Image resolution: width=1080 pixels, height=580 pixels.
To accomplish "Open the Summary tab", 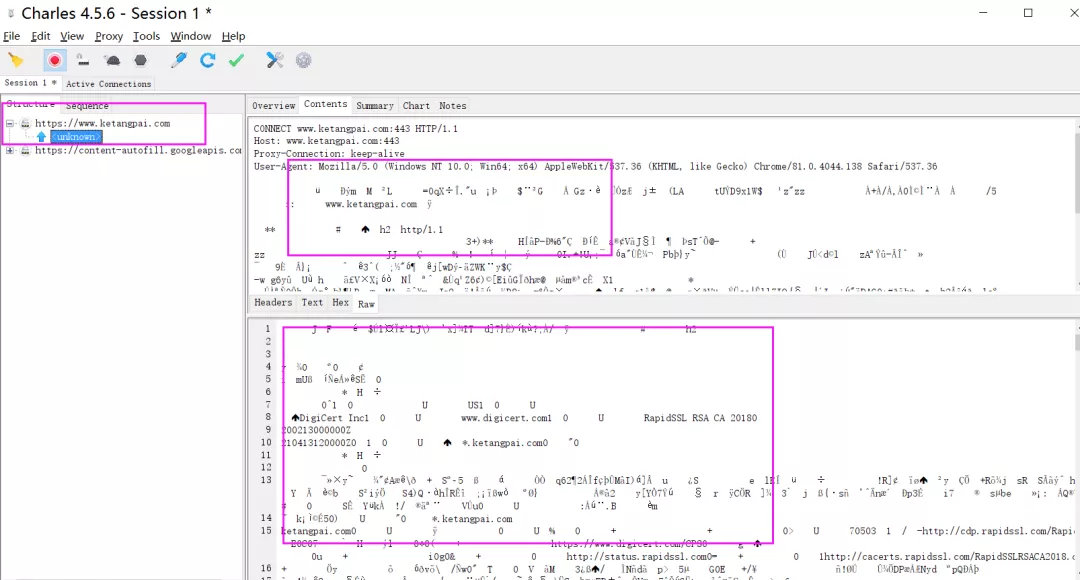I will 375,105.
